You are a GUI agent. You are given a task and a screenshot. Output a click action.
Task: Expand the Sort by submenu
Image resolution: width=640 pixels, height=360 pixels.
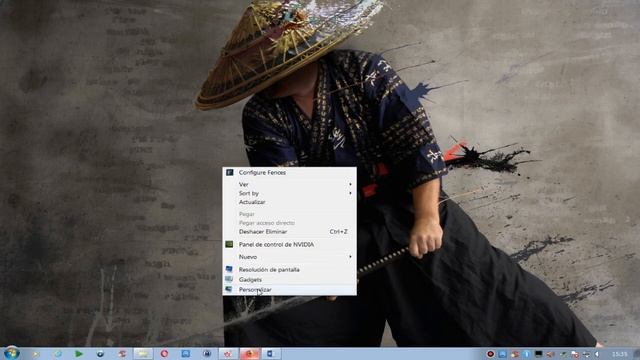[x=289, y=193]
